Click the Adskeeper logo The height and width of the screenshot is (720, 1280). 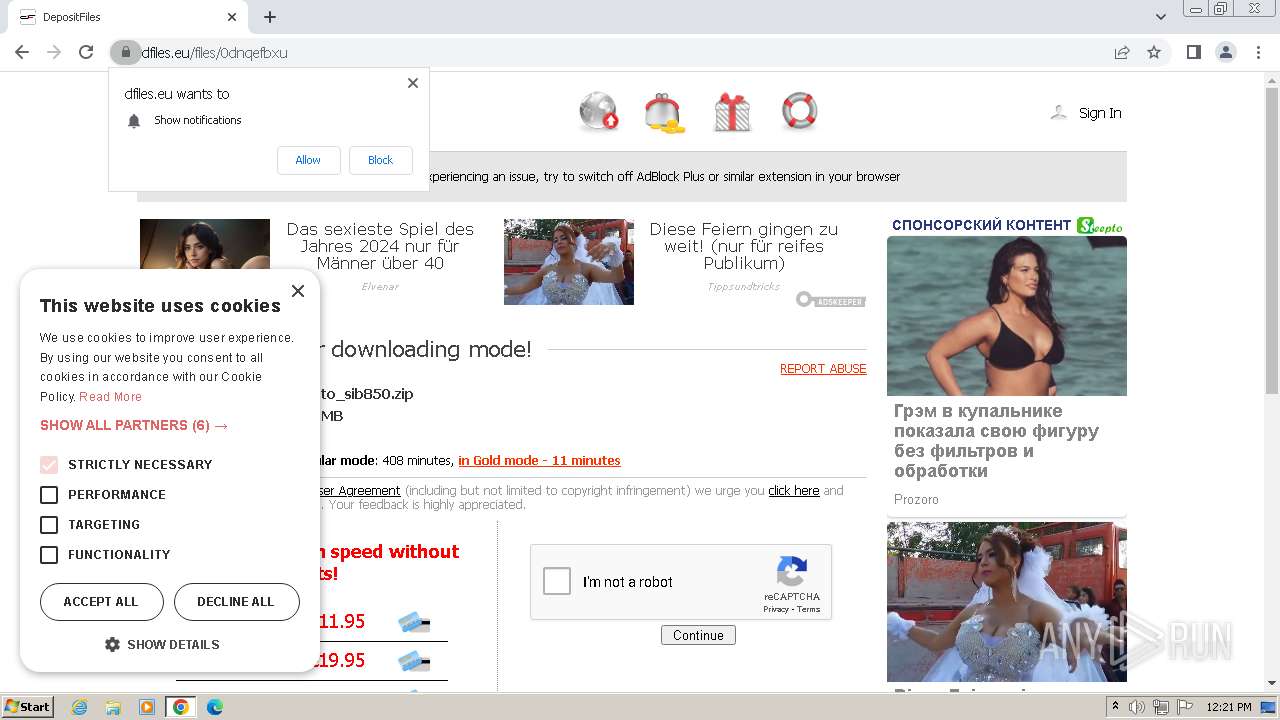pos(831,300)
